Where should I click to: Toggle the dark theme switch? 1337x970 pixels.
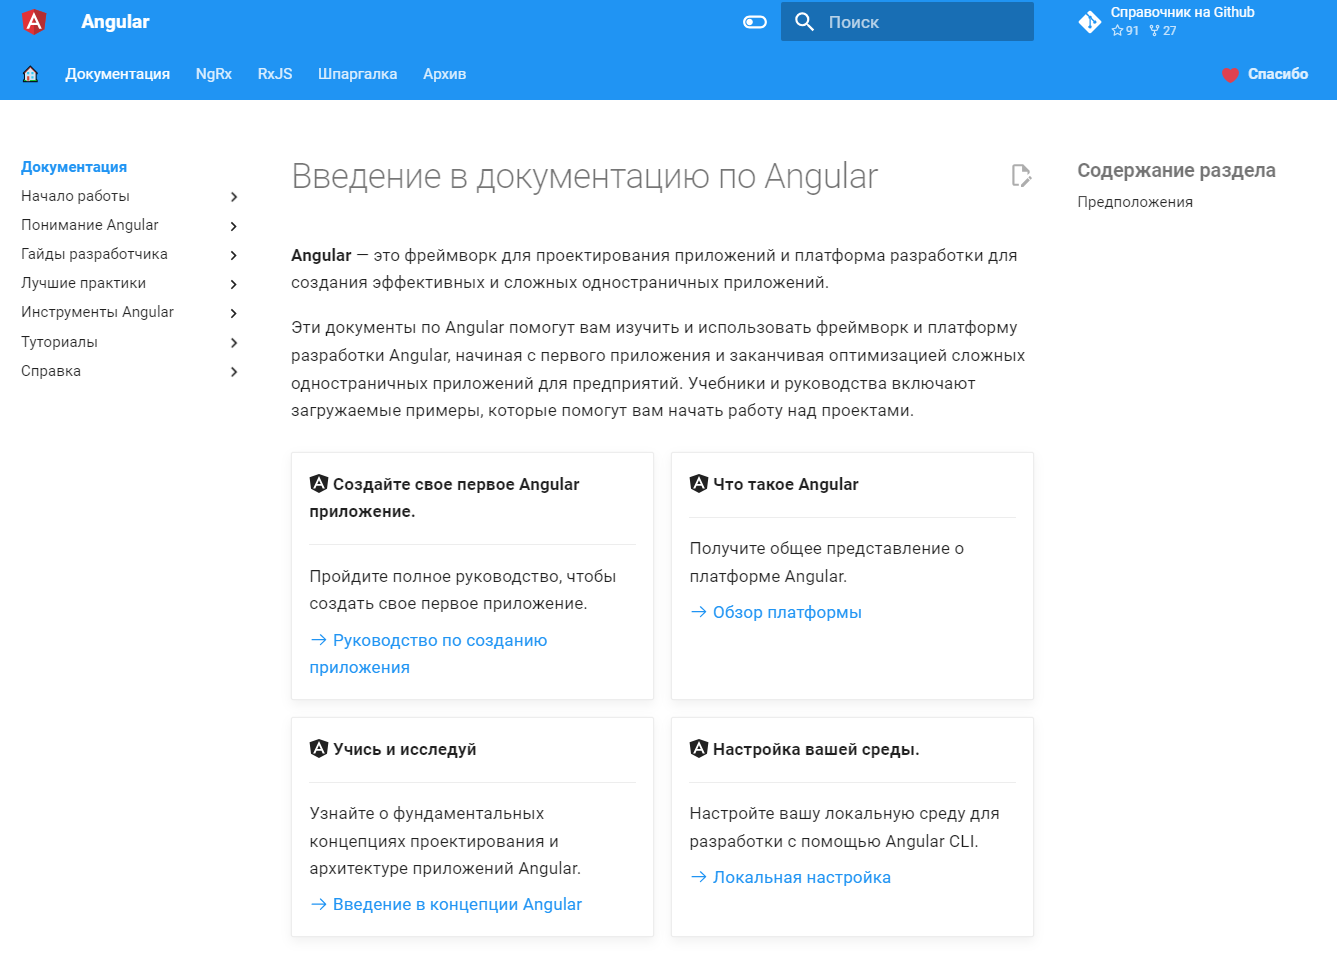pos(755,22)
